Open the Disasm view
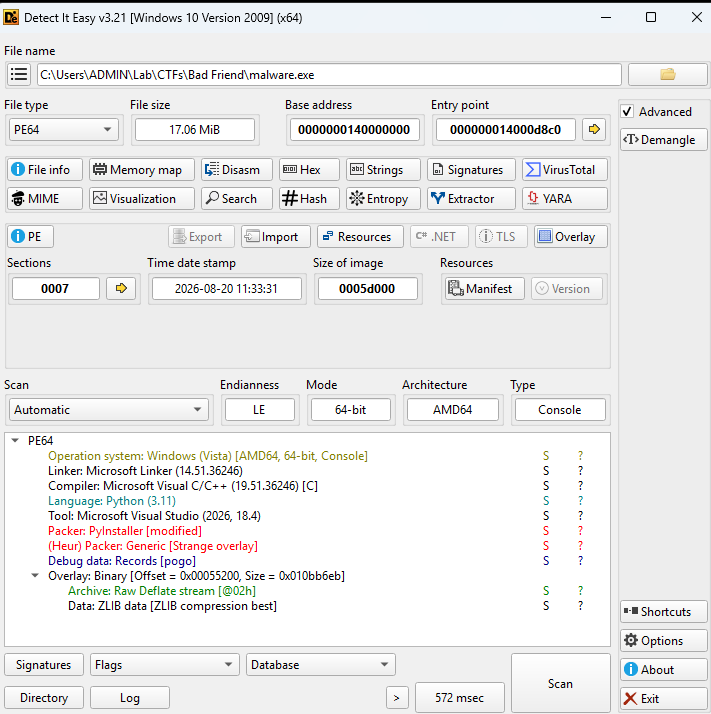Image resolution: width=711 pixels, height=714 pixels. pyautogui.click(x=237, y=170)
